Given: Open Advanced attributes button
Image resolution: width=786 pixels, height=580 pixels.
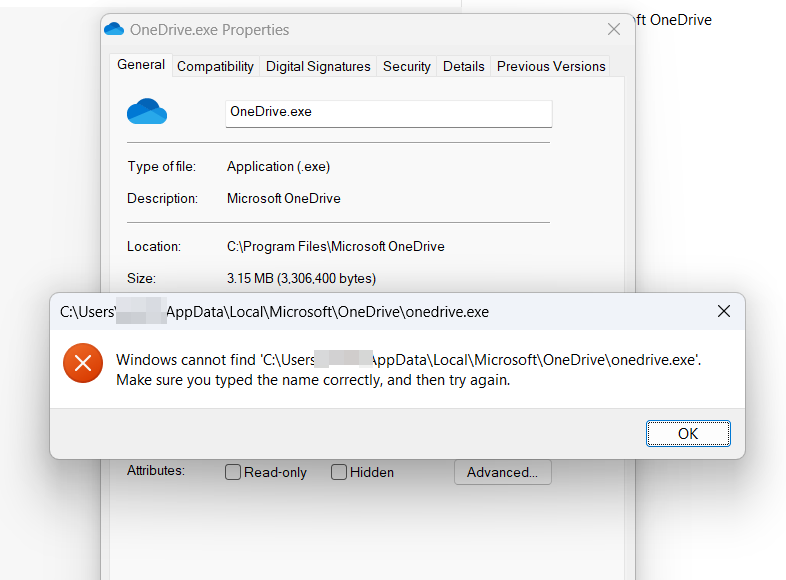Looking at the screenshot, I should click(x=503, y=472).
